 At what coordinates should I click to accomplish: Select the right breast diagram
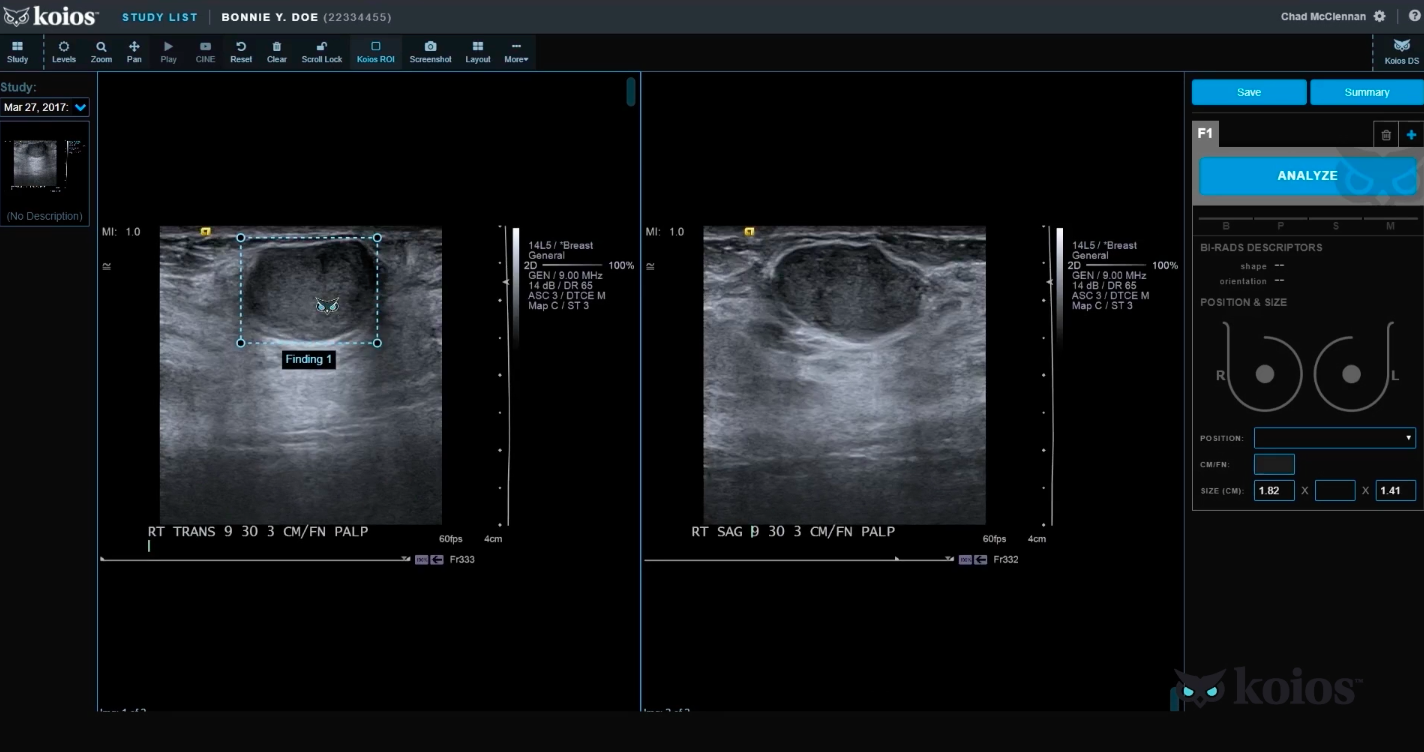click(x=1264, y=374)
